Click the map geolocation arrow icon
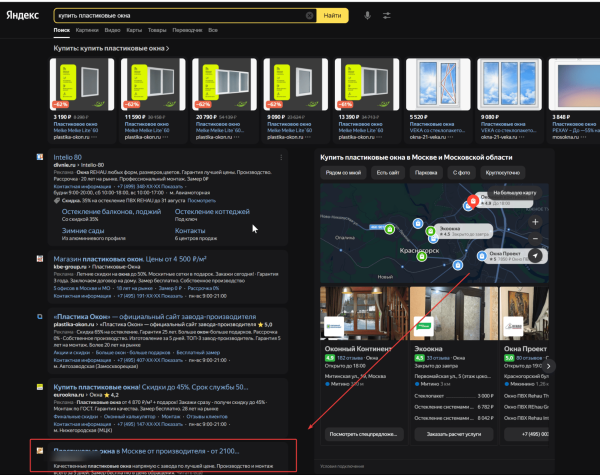 pos(536,256)
